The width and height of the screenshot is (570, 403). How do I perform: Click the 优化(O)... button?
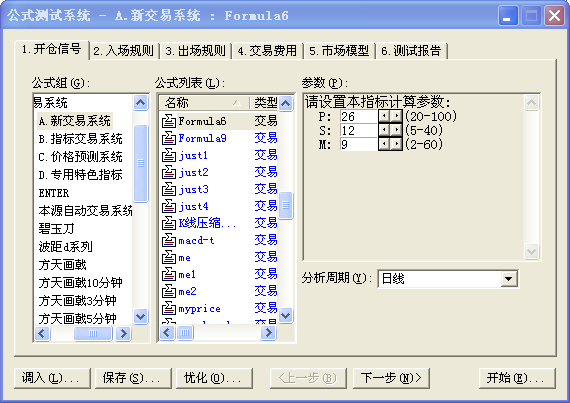pyautogui.click(x=214, y=378)
